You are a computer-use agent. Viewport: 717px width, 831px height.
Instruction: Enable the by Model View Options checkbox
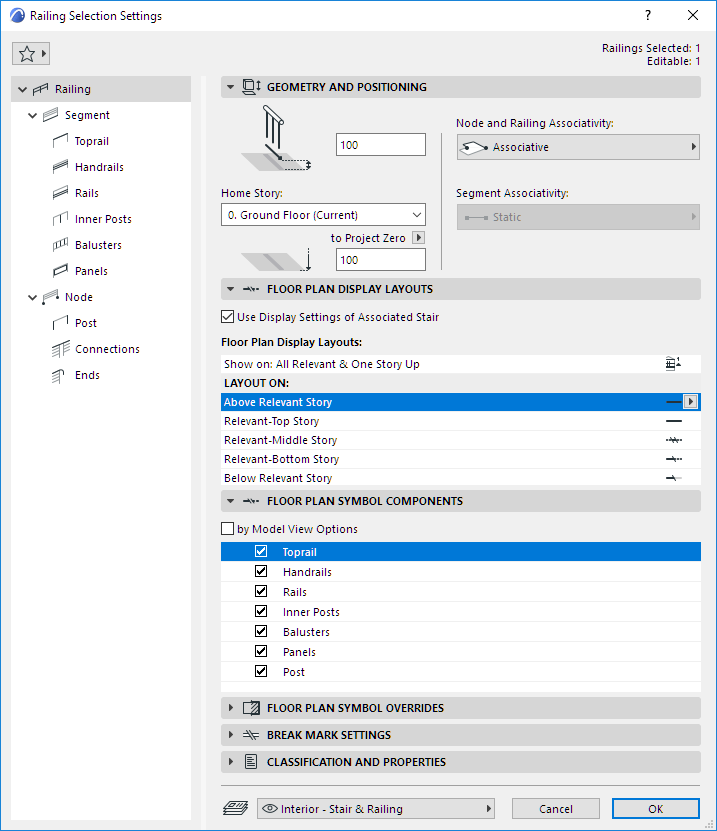(x=227, y=529)
